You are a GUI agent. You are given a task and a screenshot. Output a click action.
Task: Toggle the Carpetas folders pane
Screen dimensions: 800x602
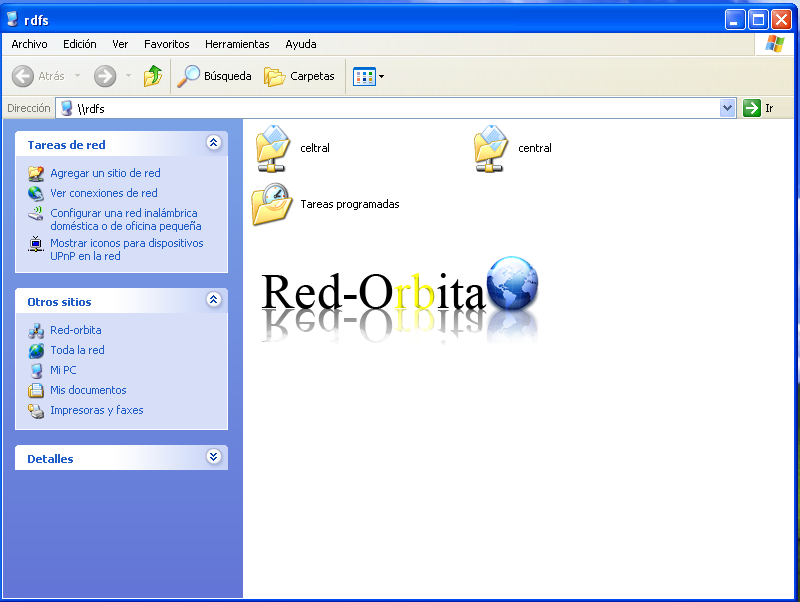[299, 76]
